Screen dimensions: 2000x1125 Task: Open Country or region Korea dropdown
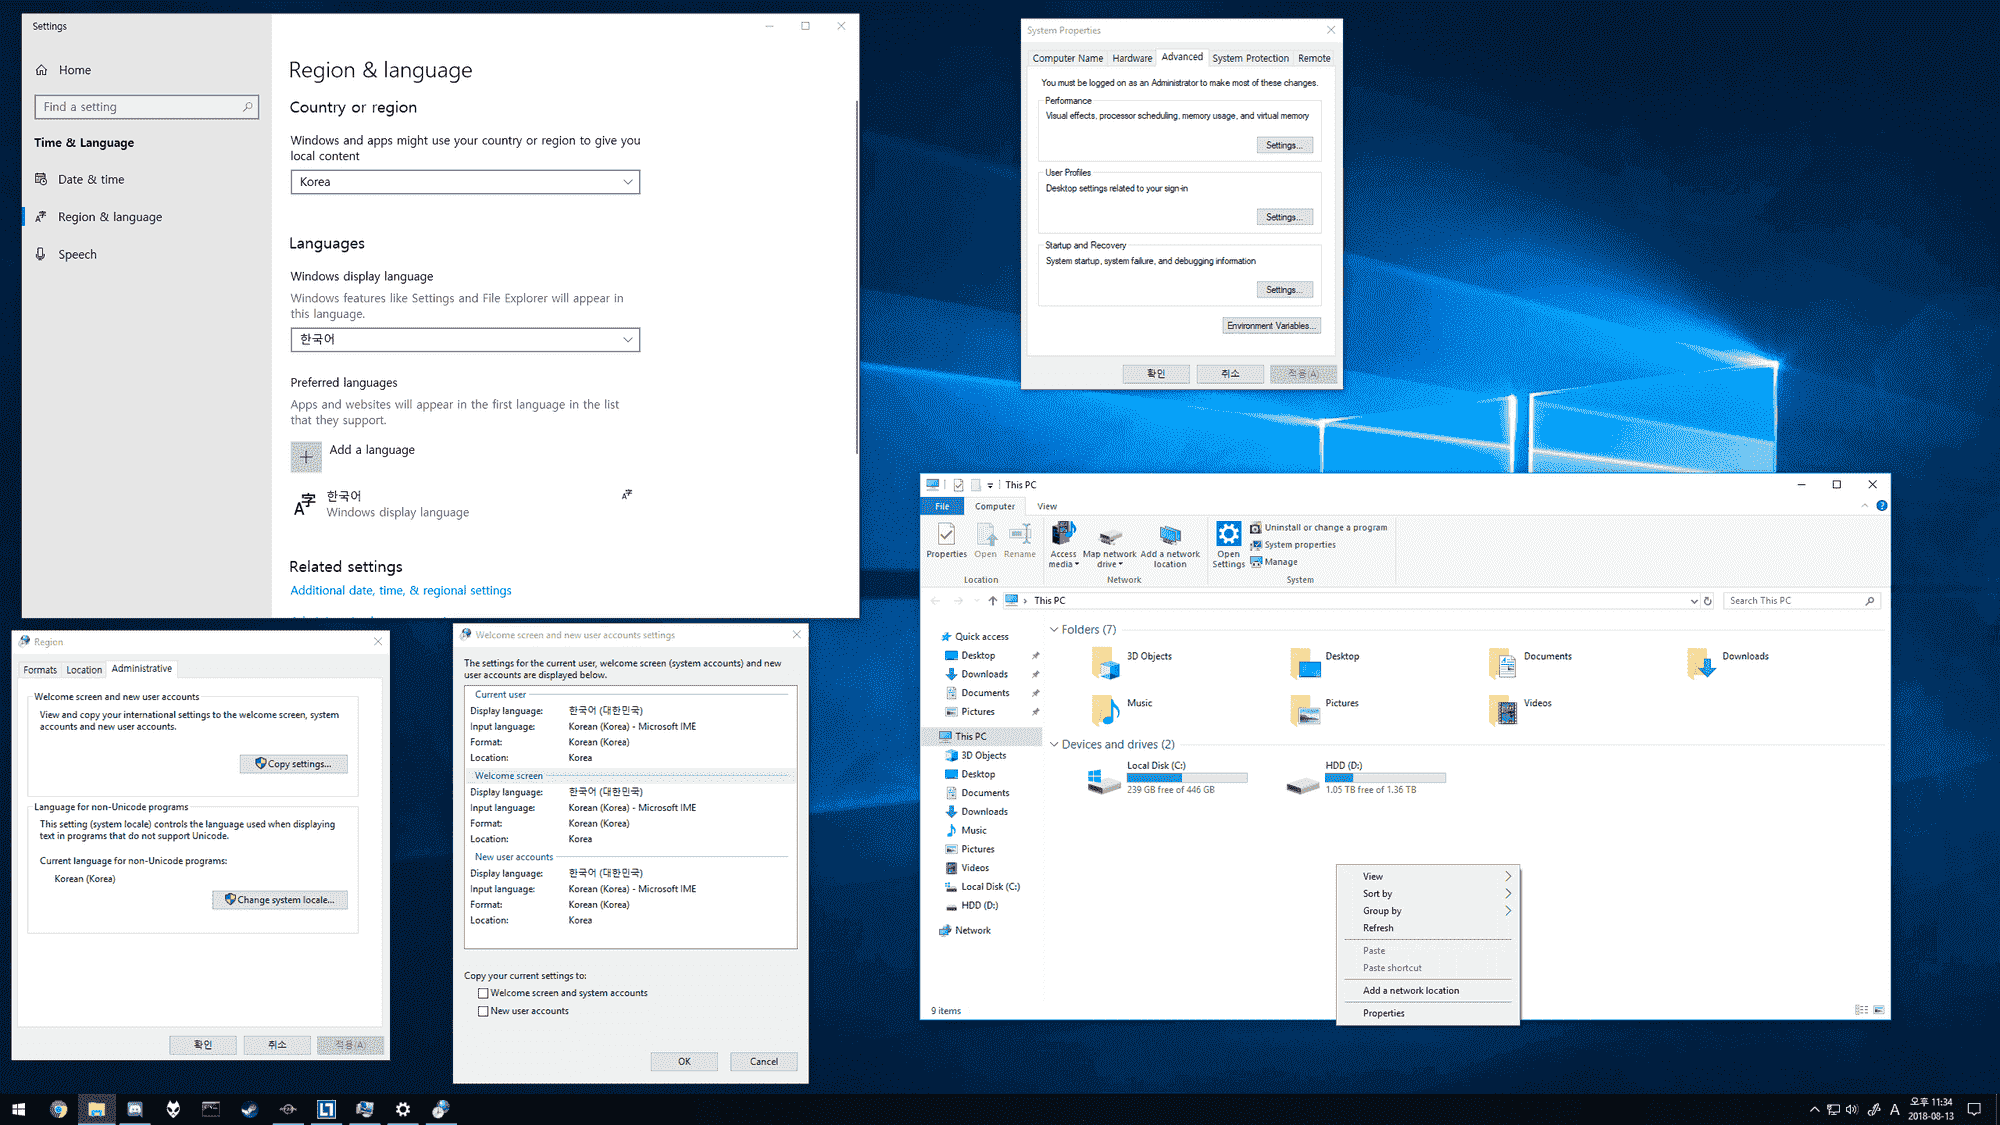465,182
